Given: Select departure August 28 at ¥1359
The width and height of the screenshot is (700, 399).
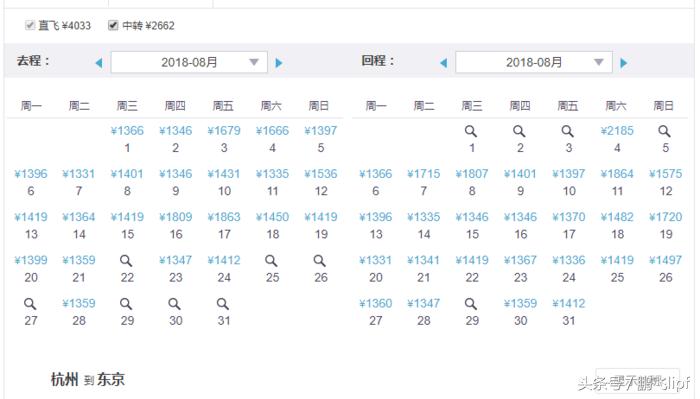Looking at the screenshot, I should [x=79, y=303].
